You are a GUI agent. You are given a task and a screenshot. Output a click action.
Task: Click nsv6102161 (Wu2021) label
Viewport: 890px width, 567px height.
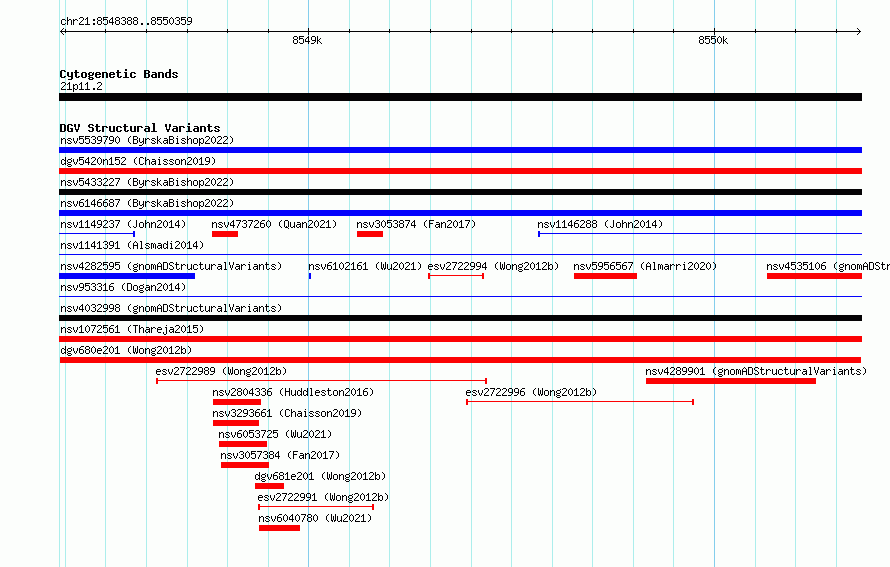tap(365, 266)
